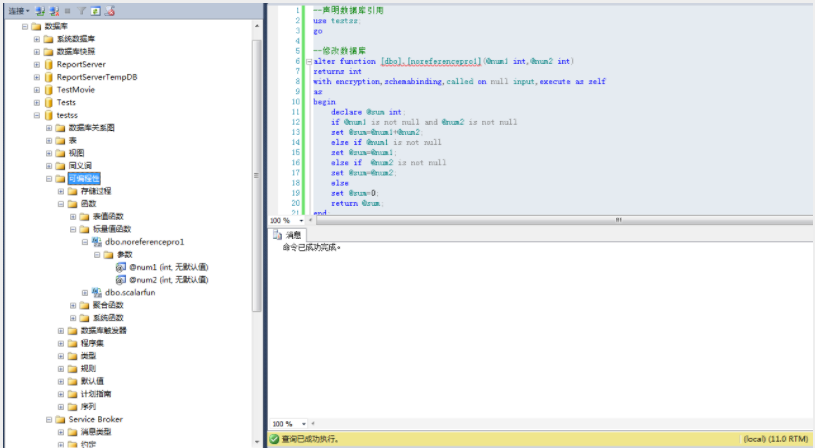Expand the 数据库关系图 node

tap(49, 128)
